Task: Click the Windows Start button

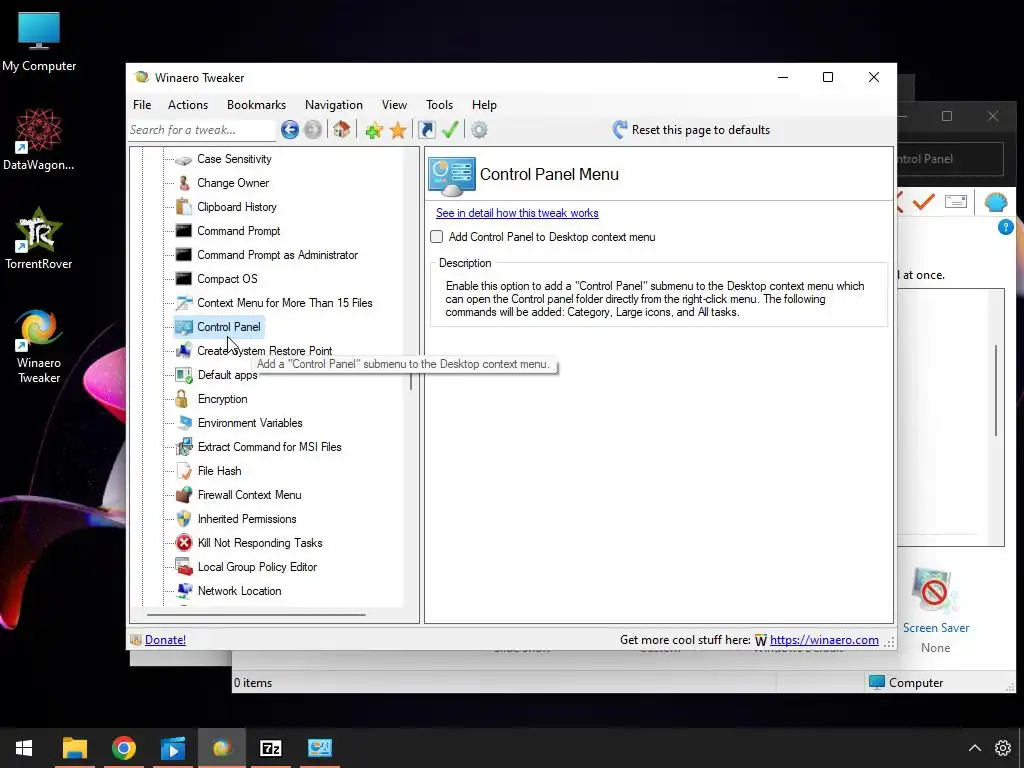Action: point(24,748)
